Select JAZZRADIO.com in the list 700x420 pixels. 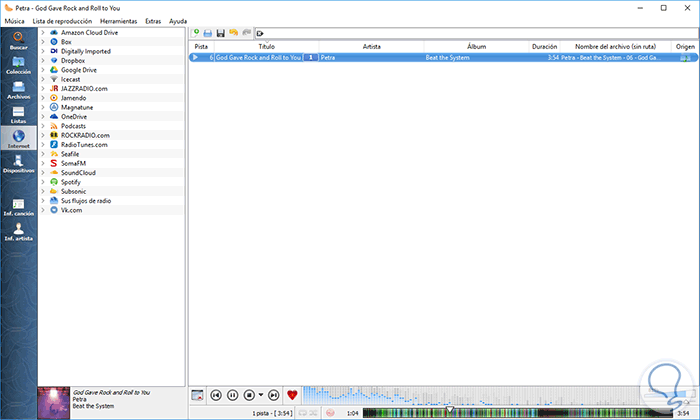(84, 89)
